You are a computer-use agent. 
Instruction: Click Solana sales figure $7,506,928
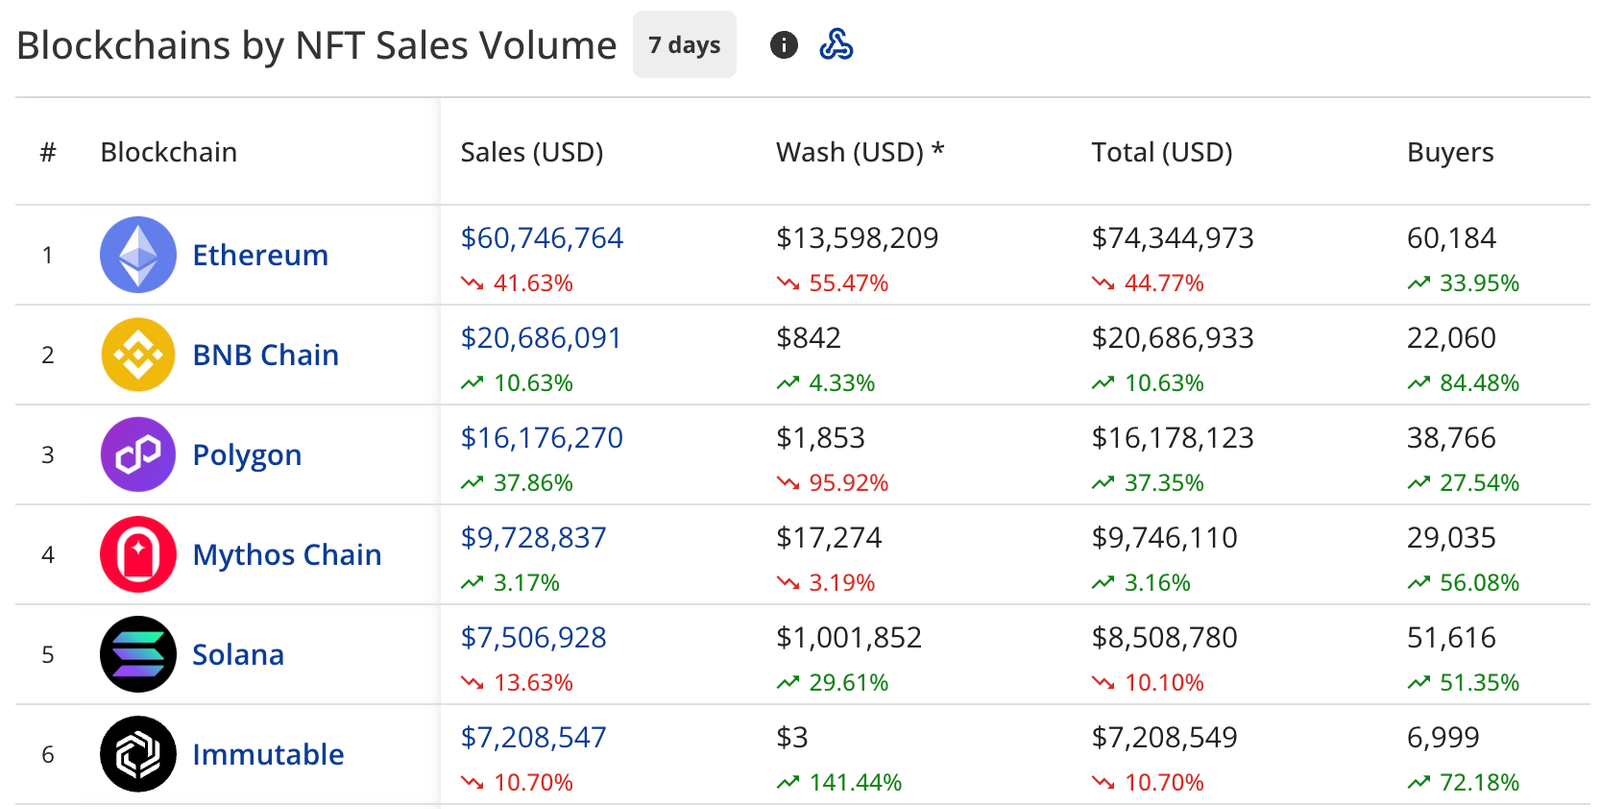click(x=533, y=638)
